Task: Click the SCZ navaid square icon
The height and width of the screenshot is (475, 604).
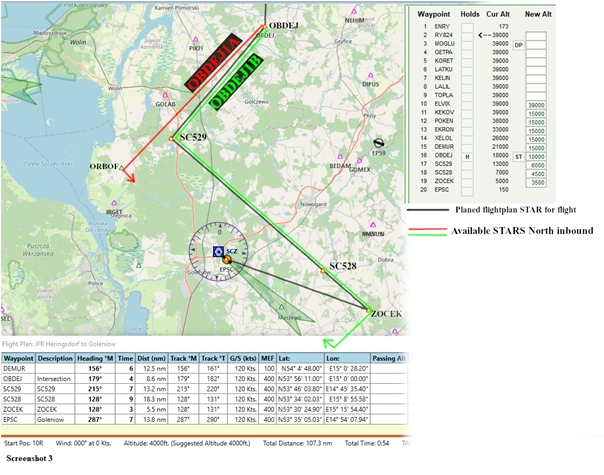Action: point(218,251)
